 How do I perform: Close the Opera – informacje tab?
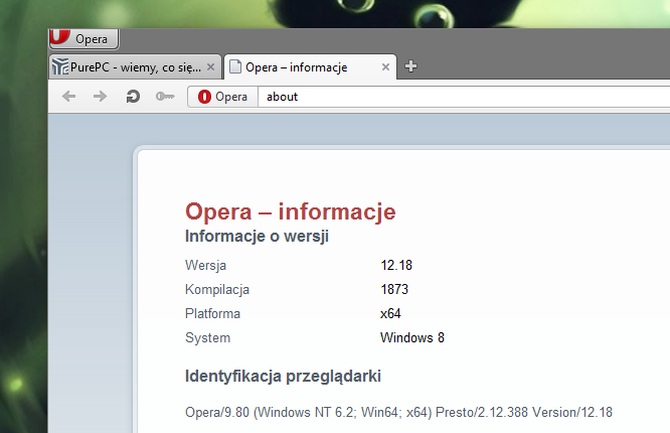coord(385,67)
